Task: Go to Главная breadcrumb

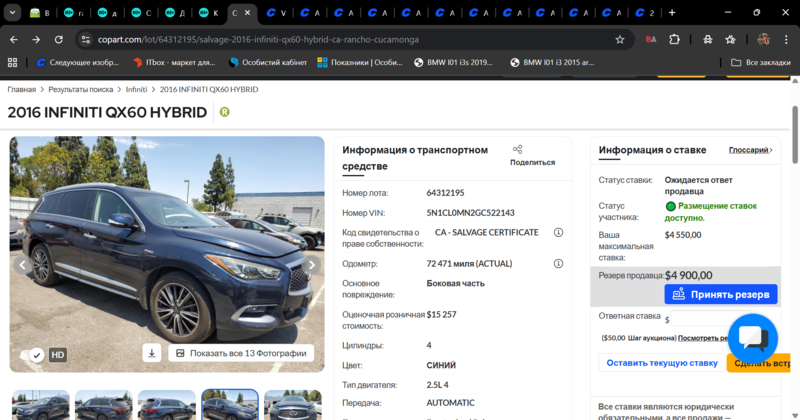Action: point(21,89)
